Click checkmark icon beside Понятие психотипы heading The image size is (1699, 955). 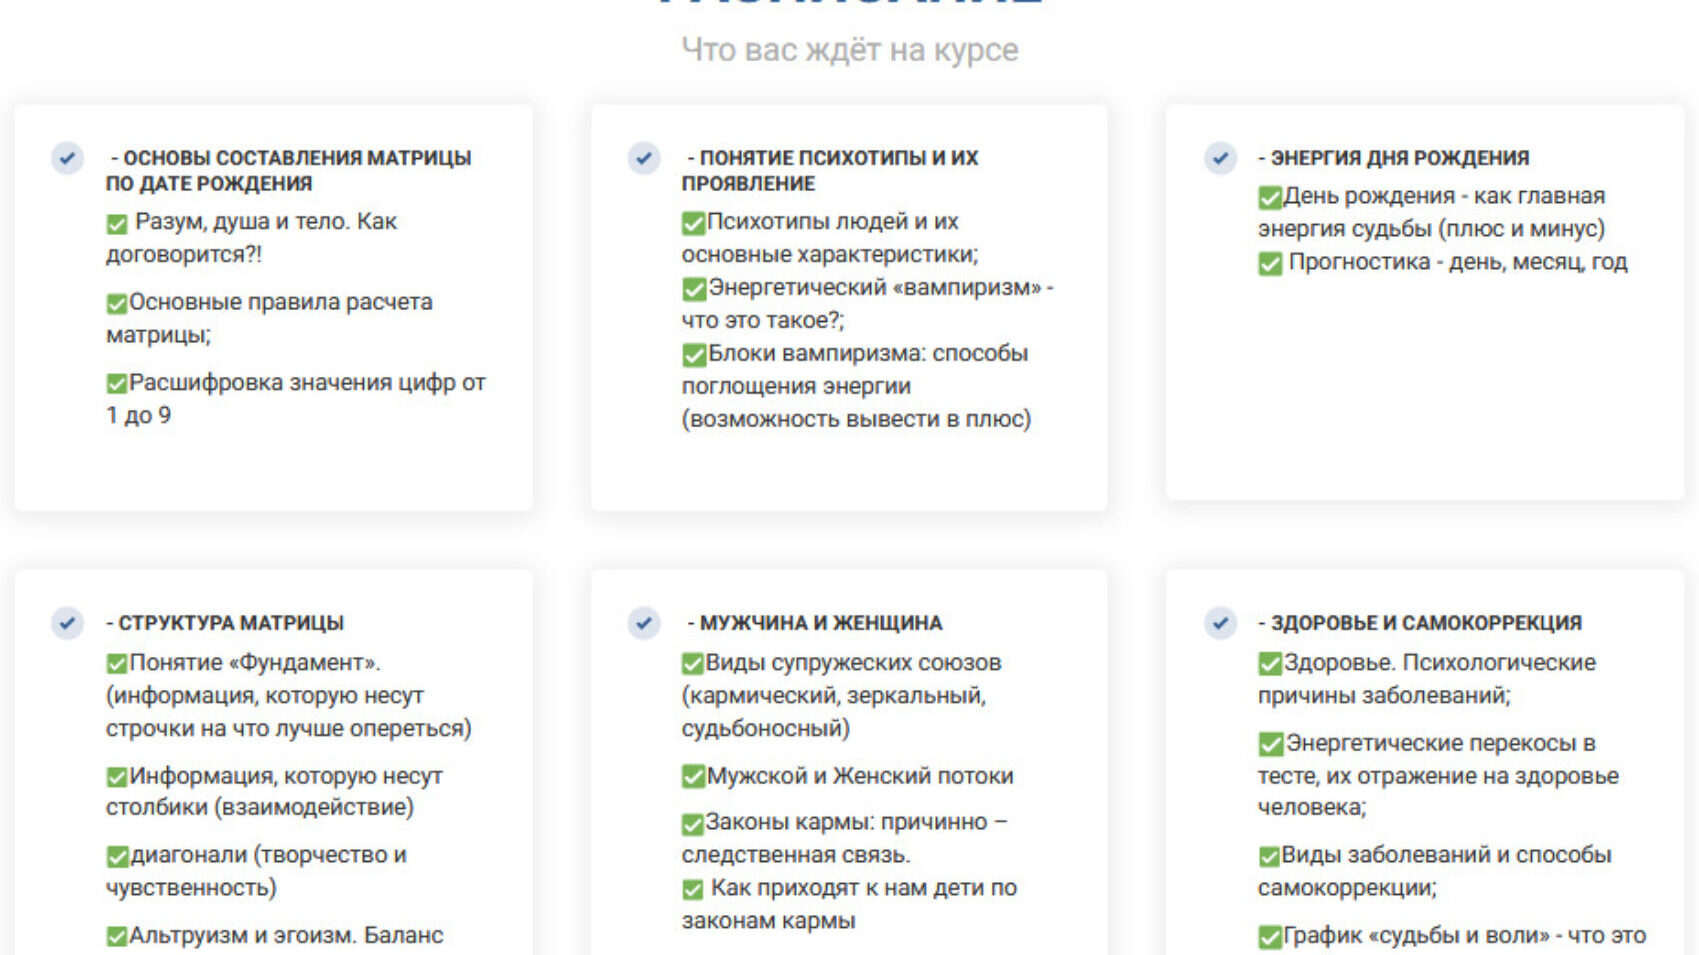[x=644, y=158]
